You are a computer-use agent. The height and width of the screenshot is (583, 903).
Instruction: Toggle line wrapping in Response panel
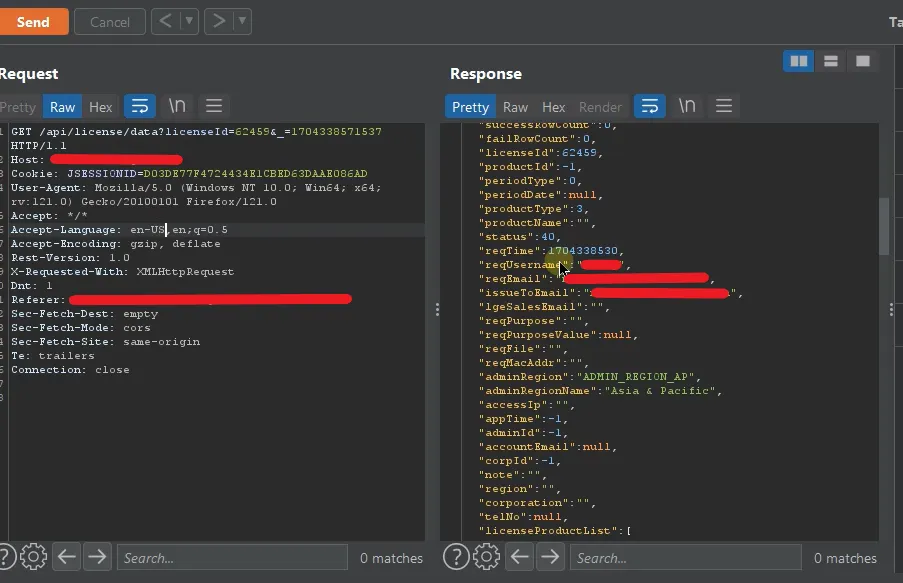pyautogui.click(x=650, y=106)
